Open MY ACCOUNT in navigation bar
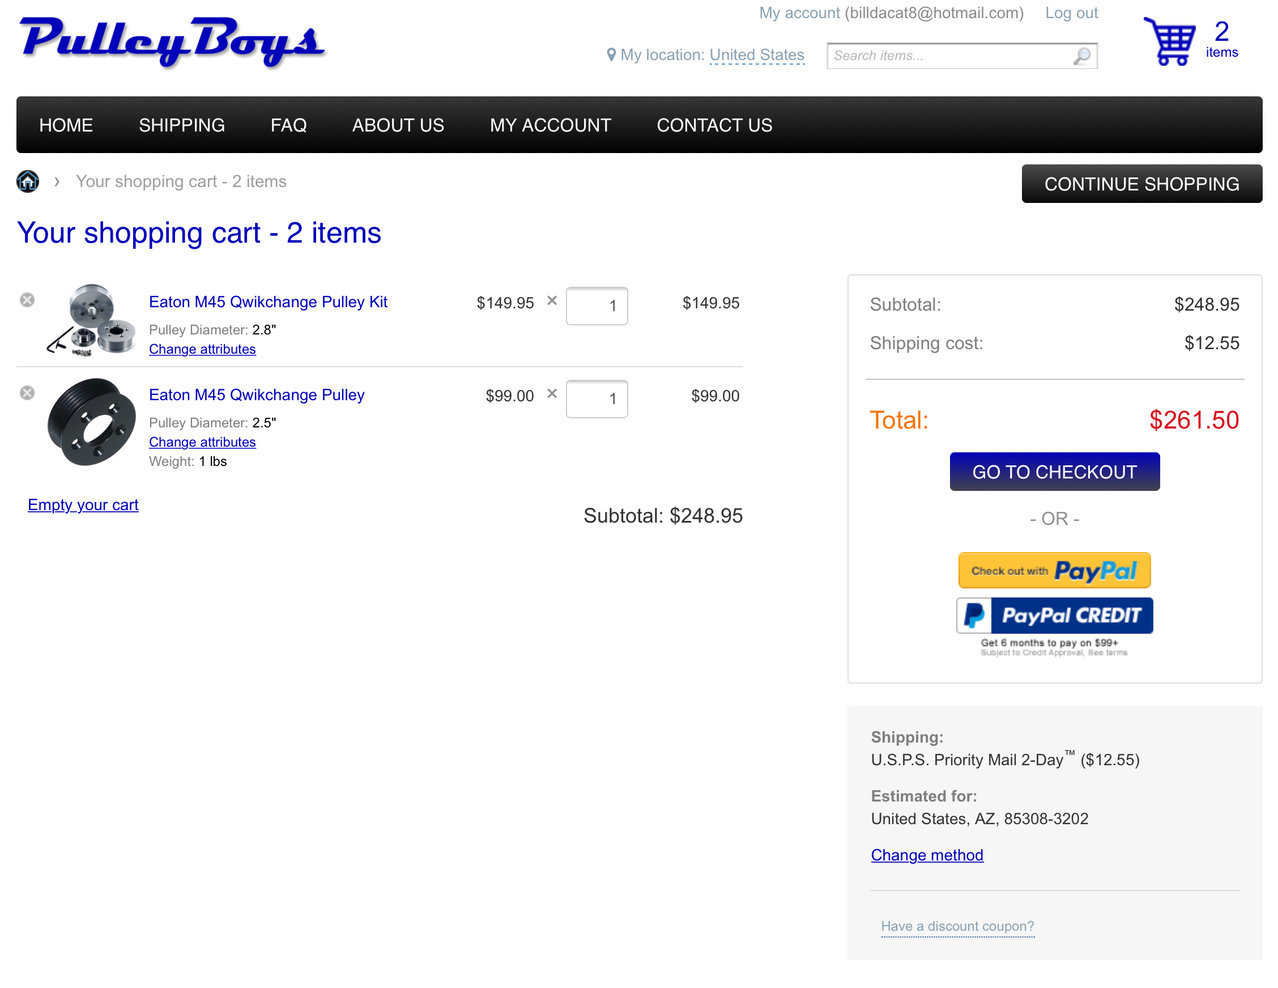The image size is (1278, 988). 550,125
